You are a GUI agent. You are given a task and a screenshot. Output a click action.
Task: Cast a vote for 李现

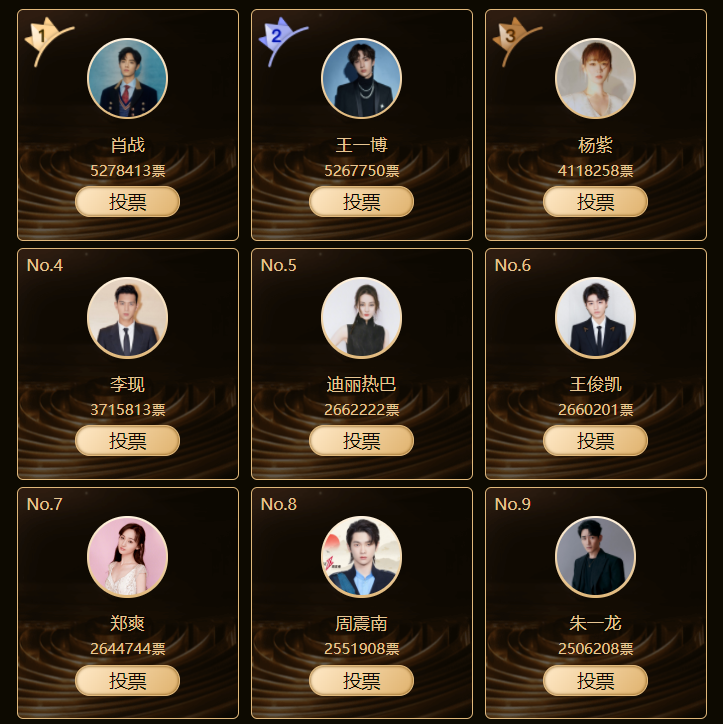tap(127, 440)
